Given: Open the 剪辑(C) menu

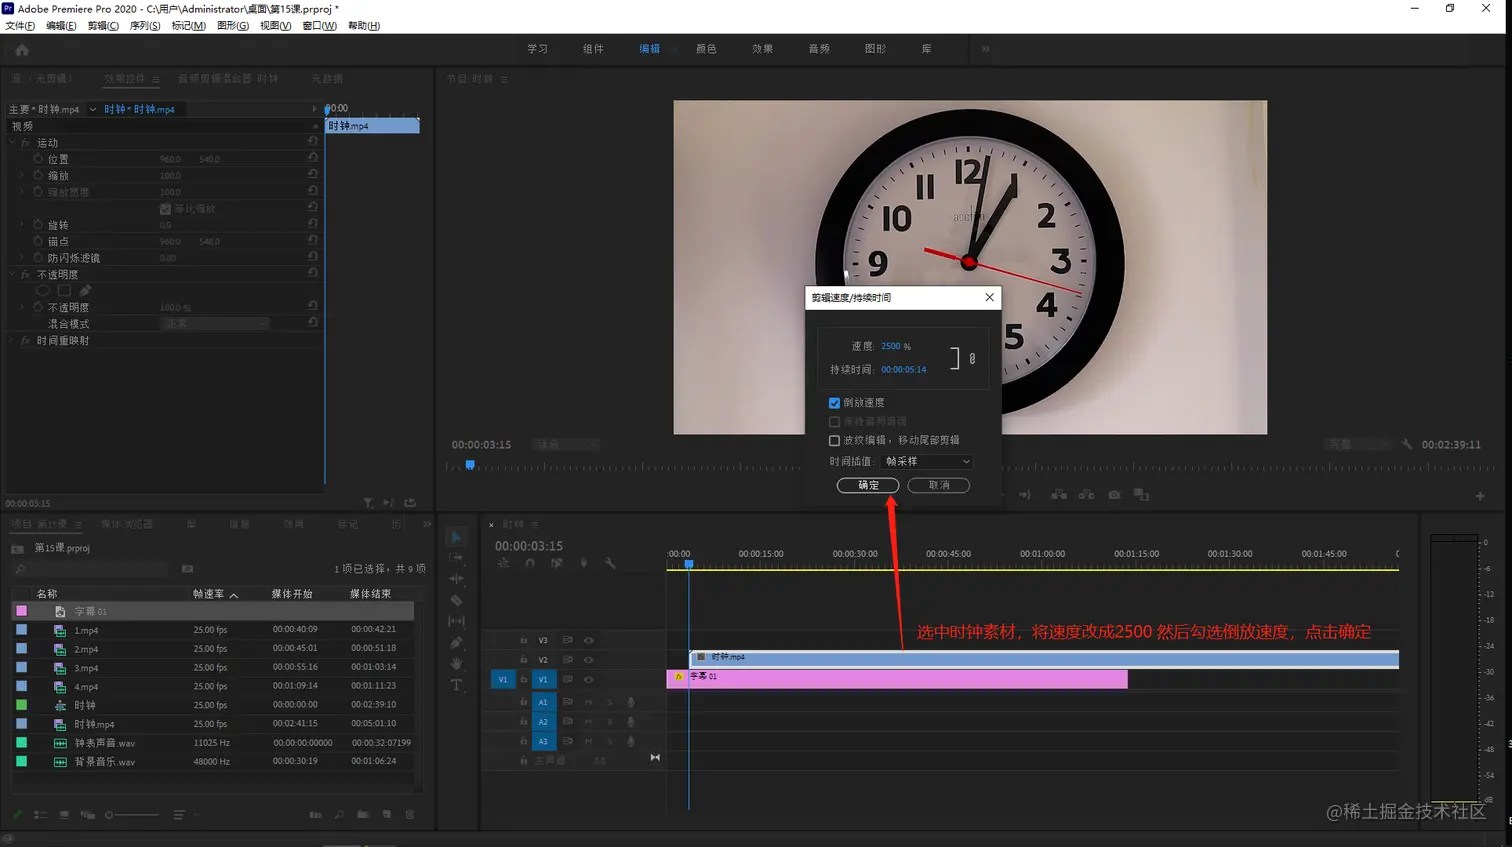Looking at the screenshot, I should [103, 26].
